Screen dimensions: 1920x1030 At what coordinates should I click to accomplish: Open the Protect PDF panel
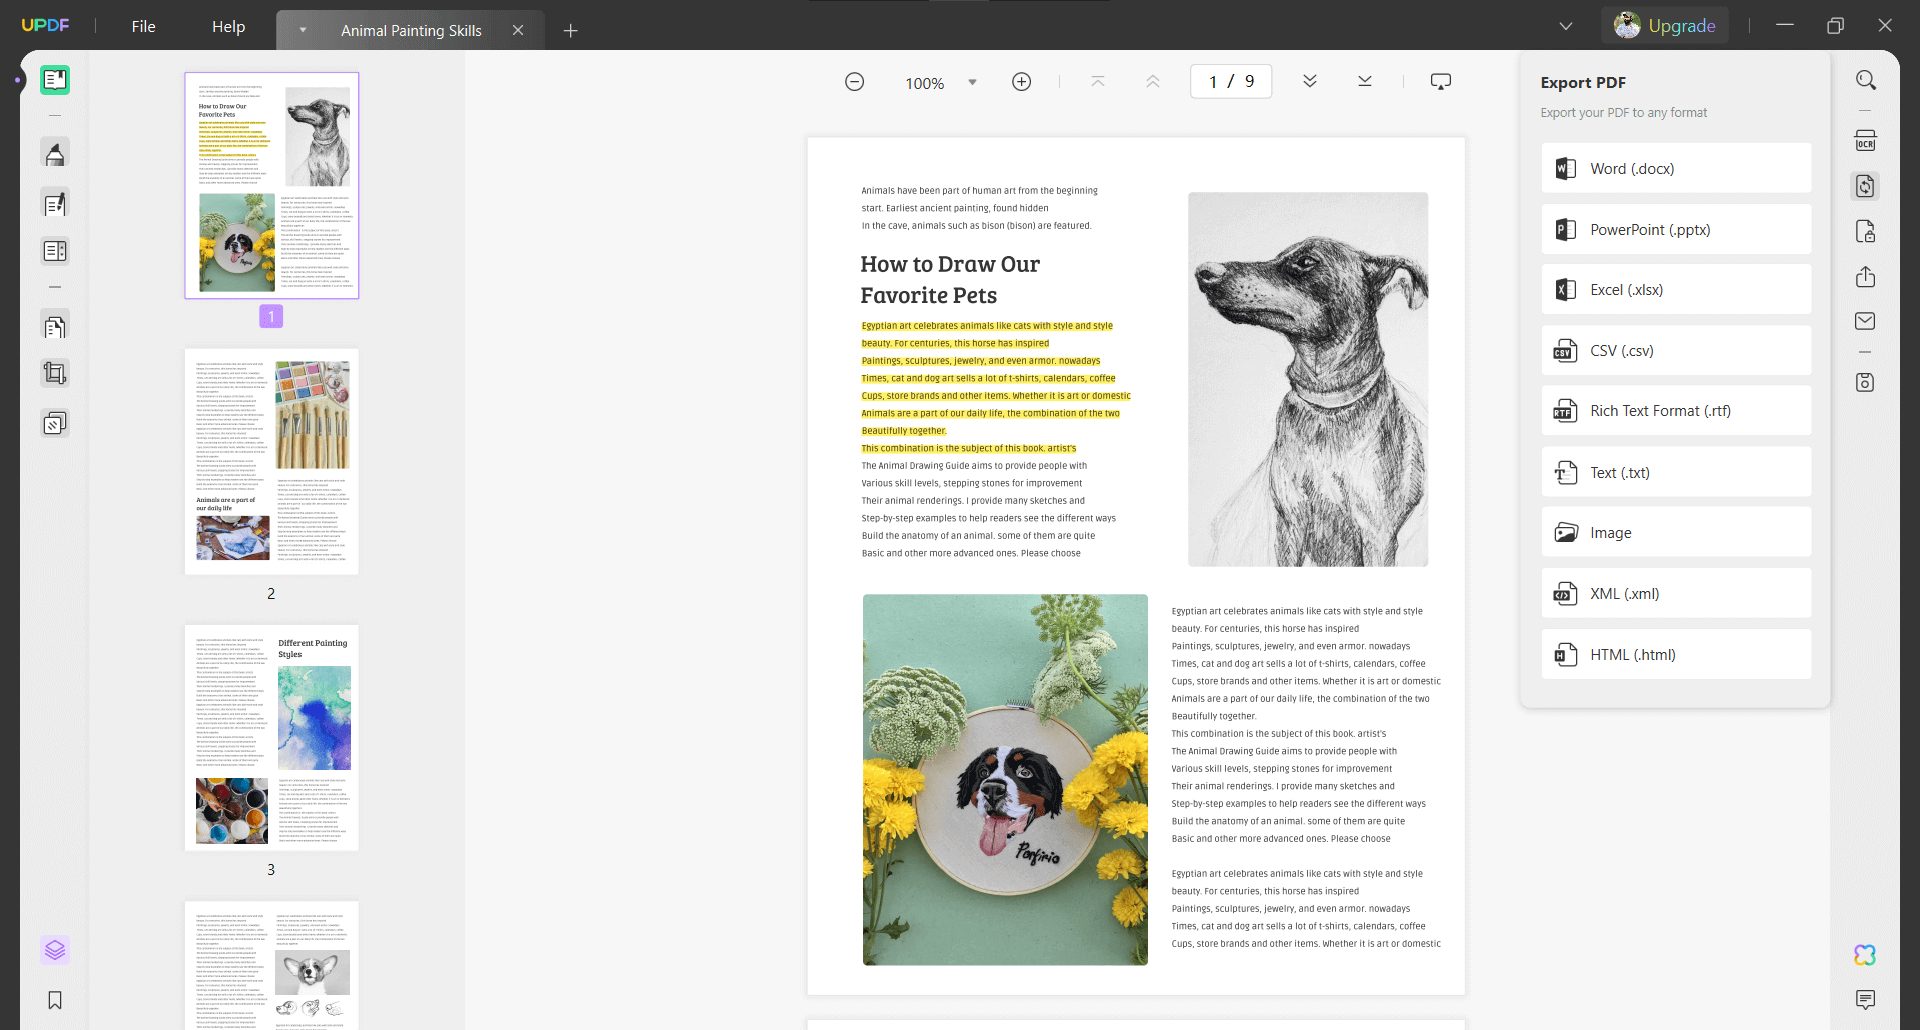coord(1866,231)
